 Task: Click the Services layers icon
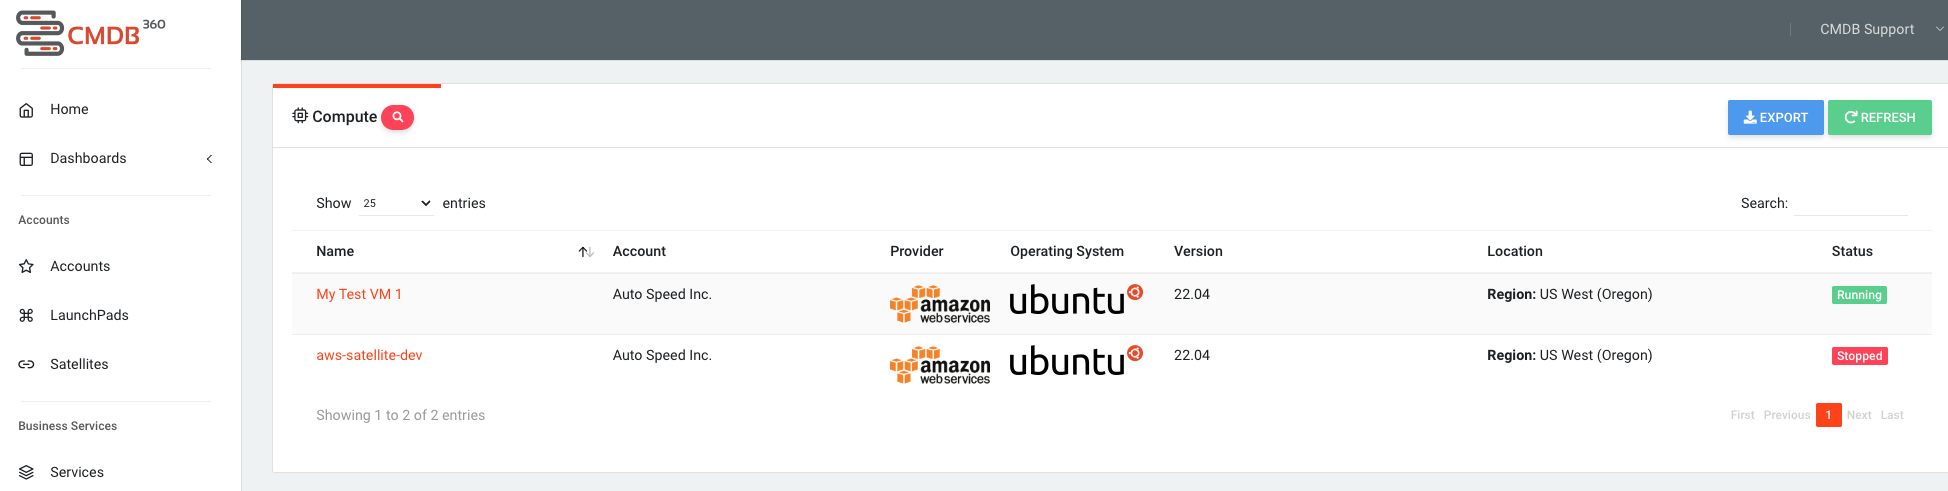[27, 473]
